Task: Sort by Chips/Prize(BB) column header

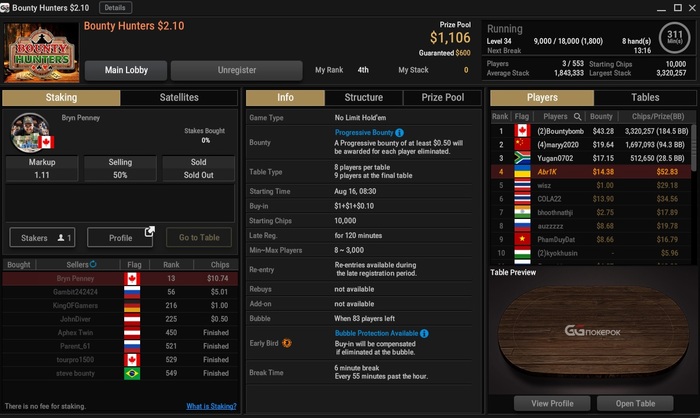Action: coord(658,117)
